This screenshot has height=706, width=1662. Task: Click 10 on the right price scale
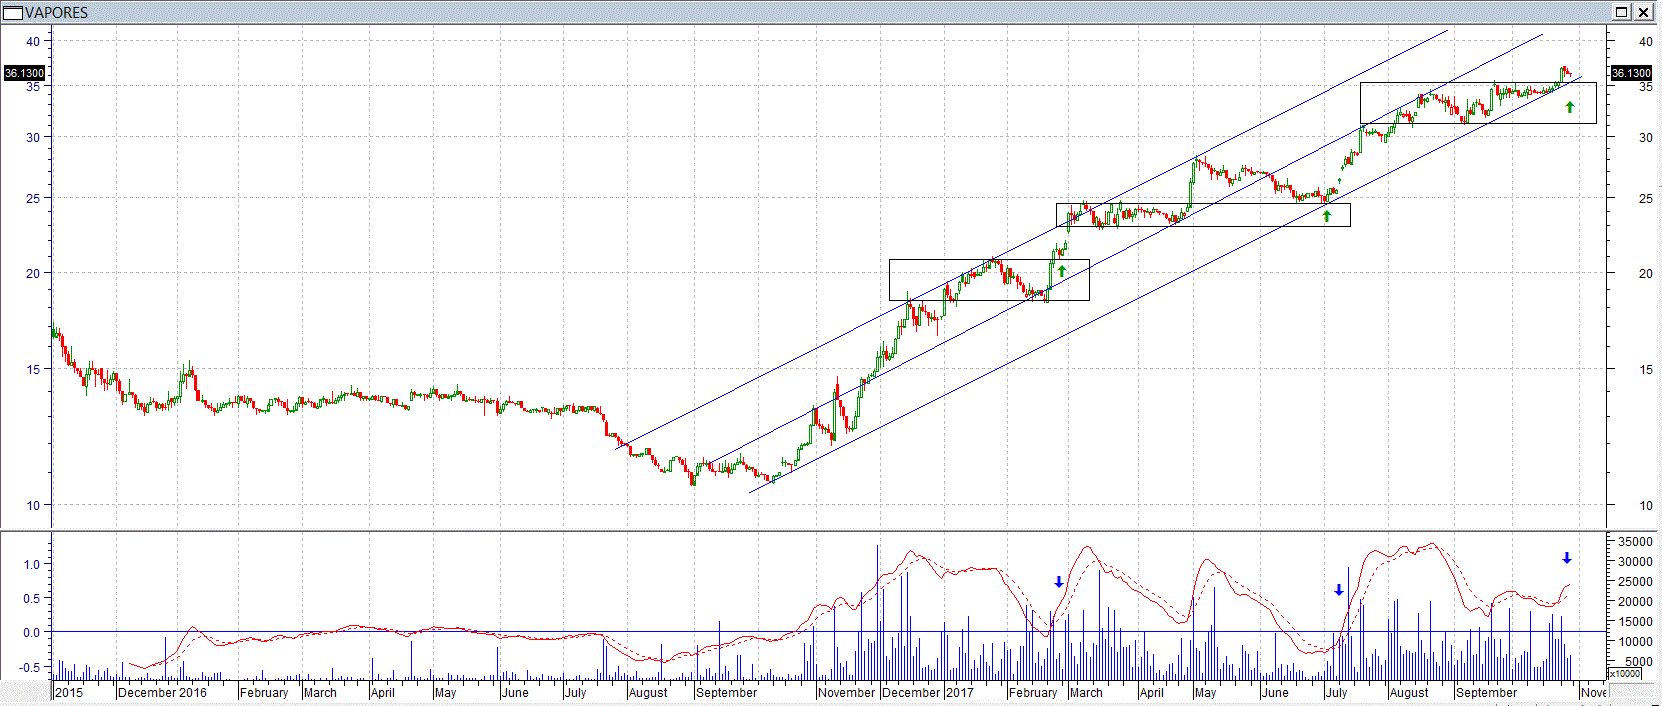coord(1645,505)
